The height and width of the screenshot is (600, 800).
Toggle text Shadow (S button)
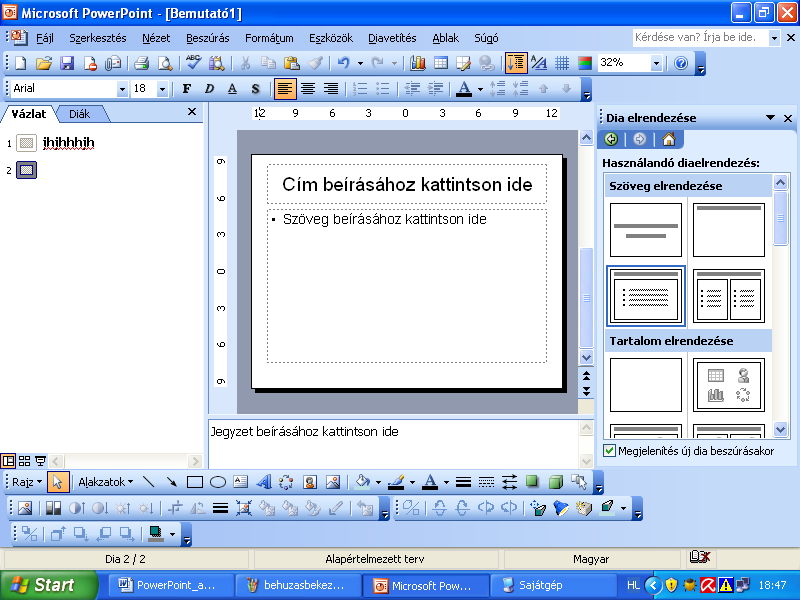255,89
